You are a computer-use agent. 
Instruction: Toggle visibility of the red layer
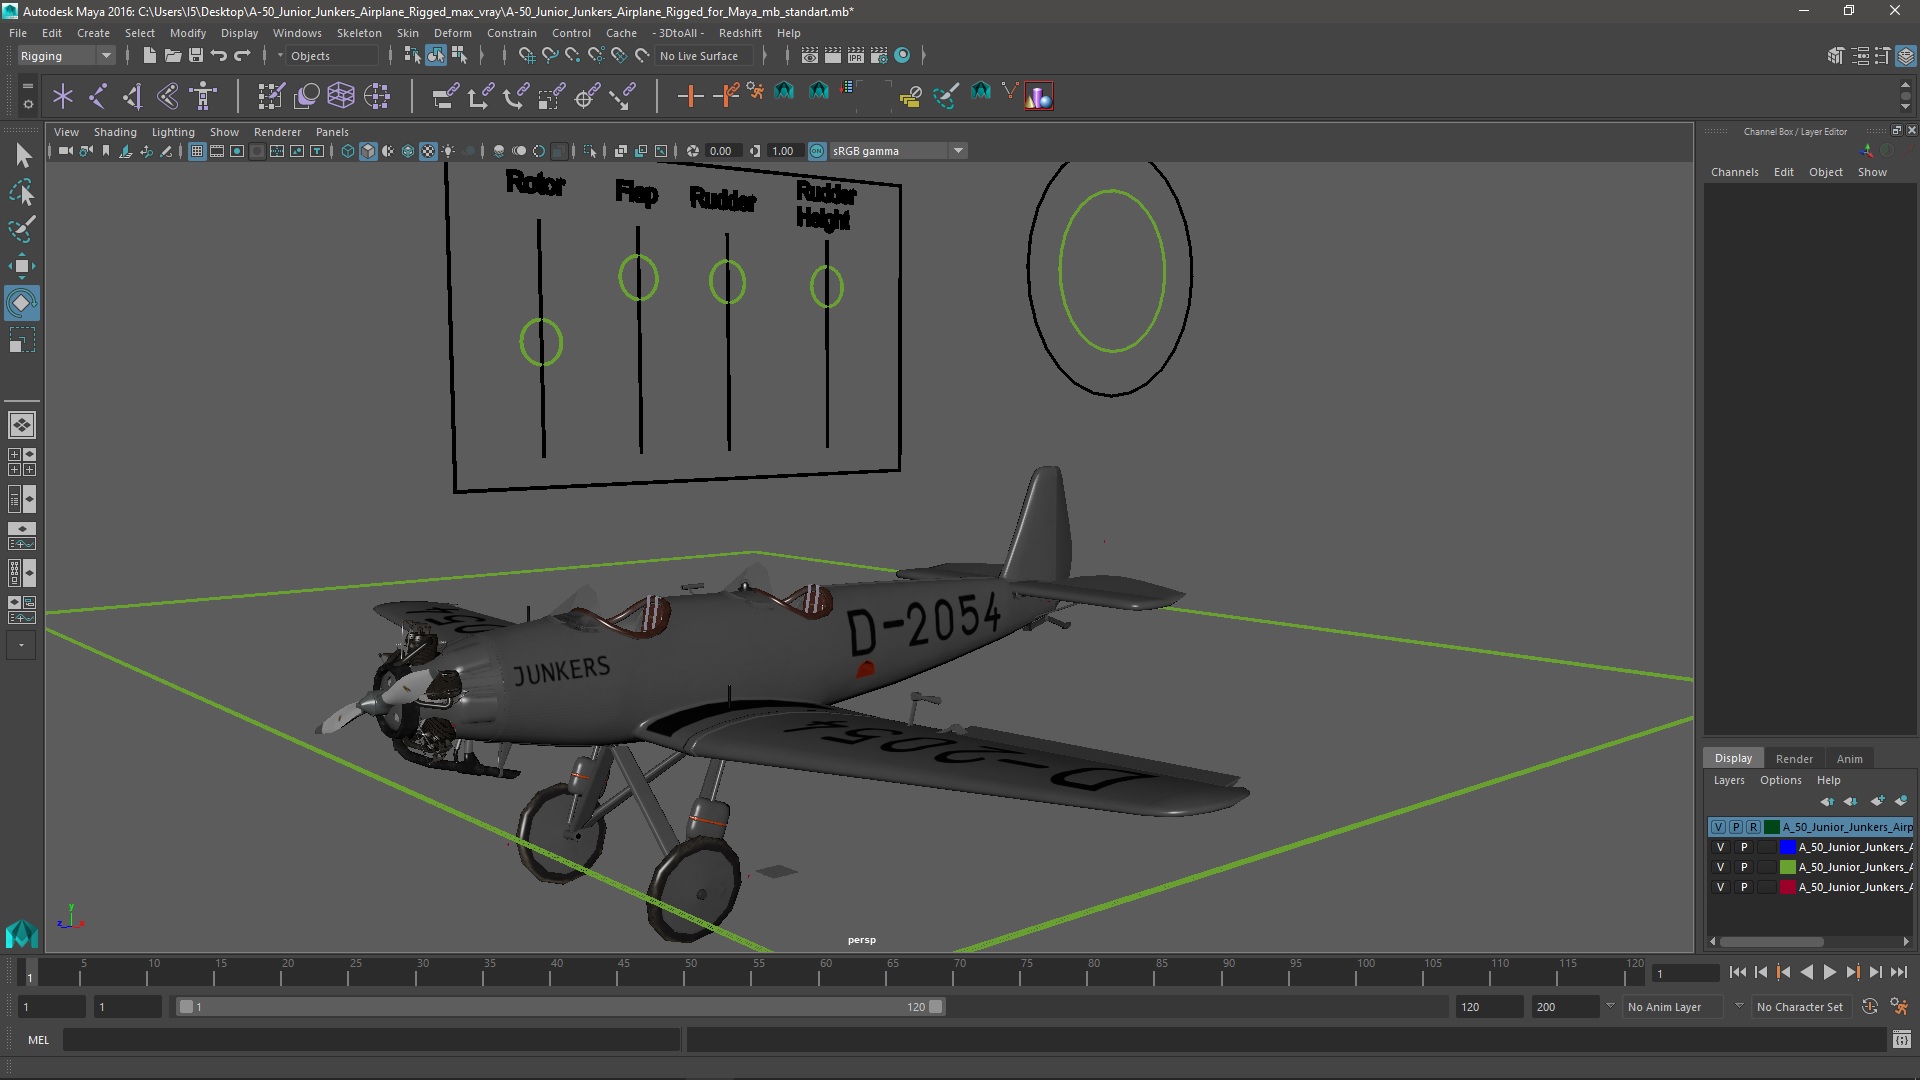[x=1720, y=887]
